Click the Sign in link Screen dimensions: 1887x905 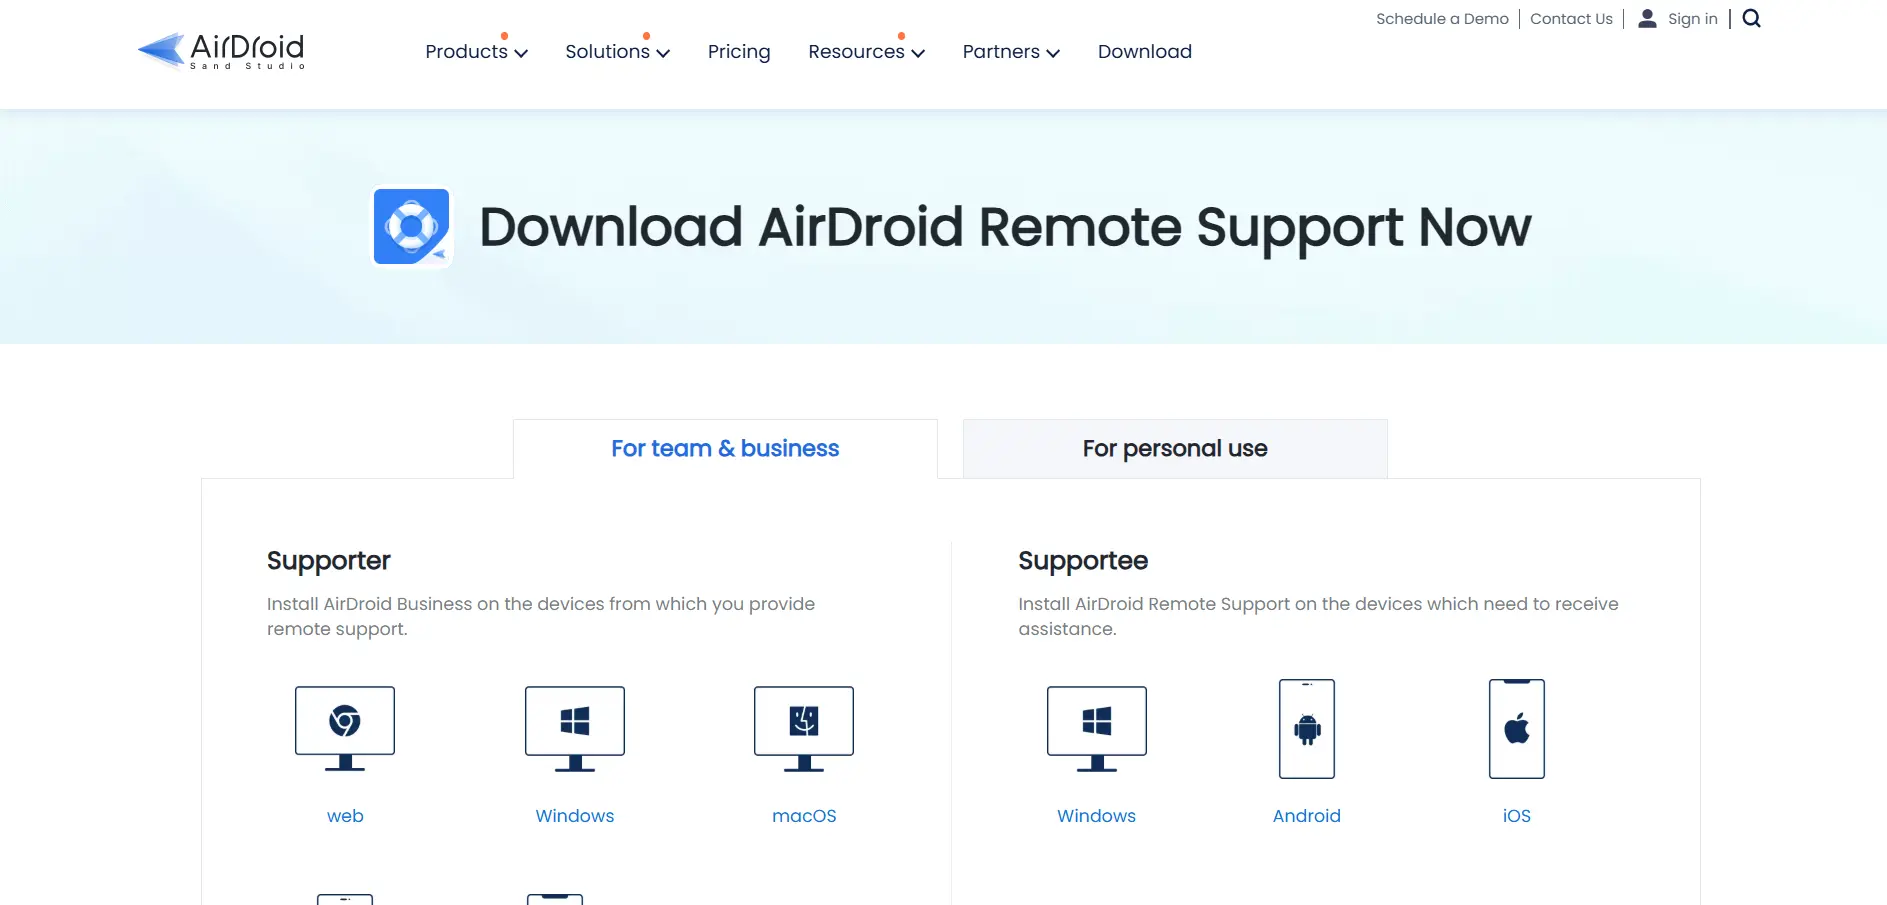coord(1692,18)
